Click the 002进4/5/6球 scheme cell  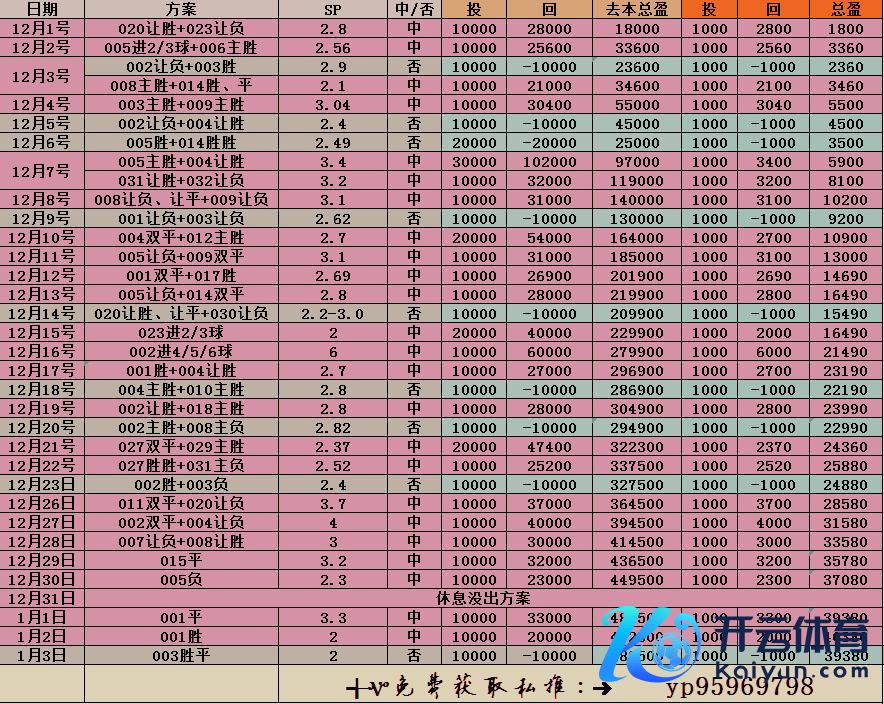click(180, 351)
